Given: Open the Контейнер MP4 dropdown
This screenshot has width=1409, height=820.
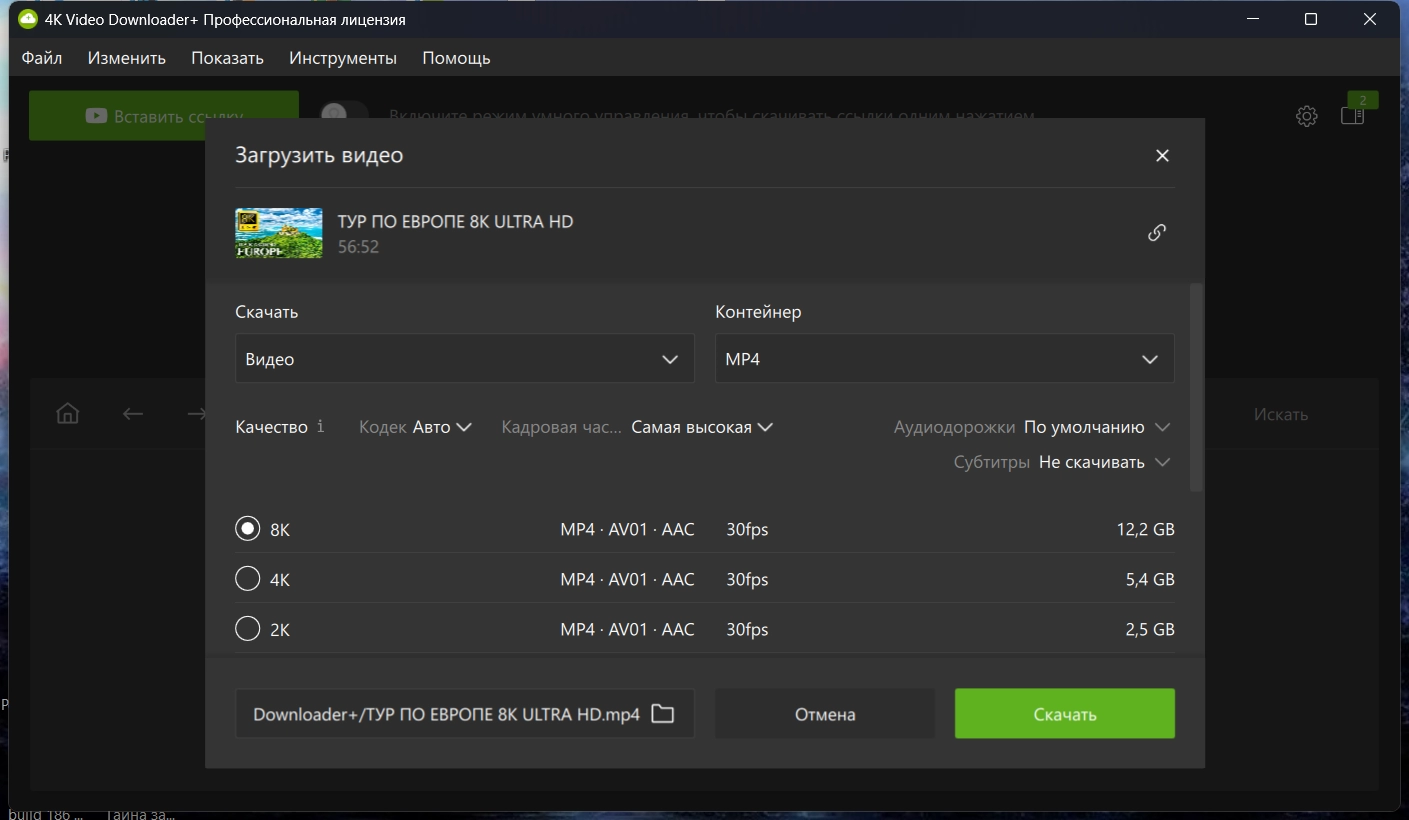Looking at the screenshot, I should (x=945, y=359).
